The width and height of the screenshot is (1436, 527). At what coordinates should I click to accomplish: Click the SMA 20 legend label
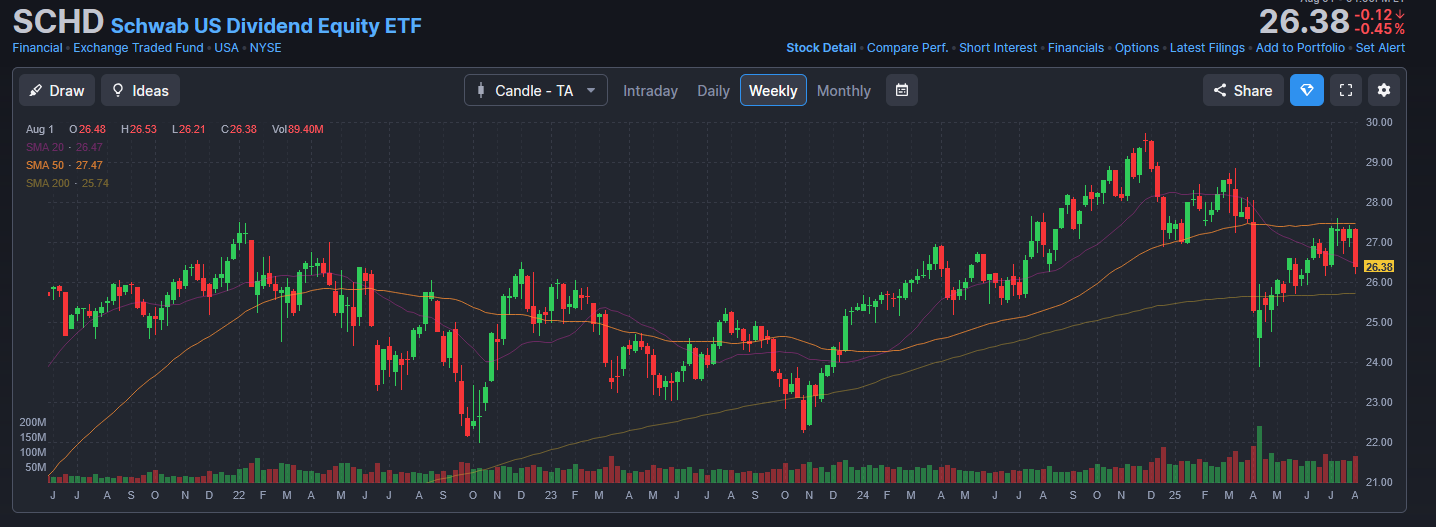click(x=46, y=147)
